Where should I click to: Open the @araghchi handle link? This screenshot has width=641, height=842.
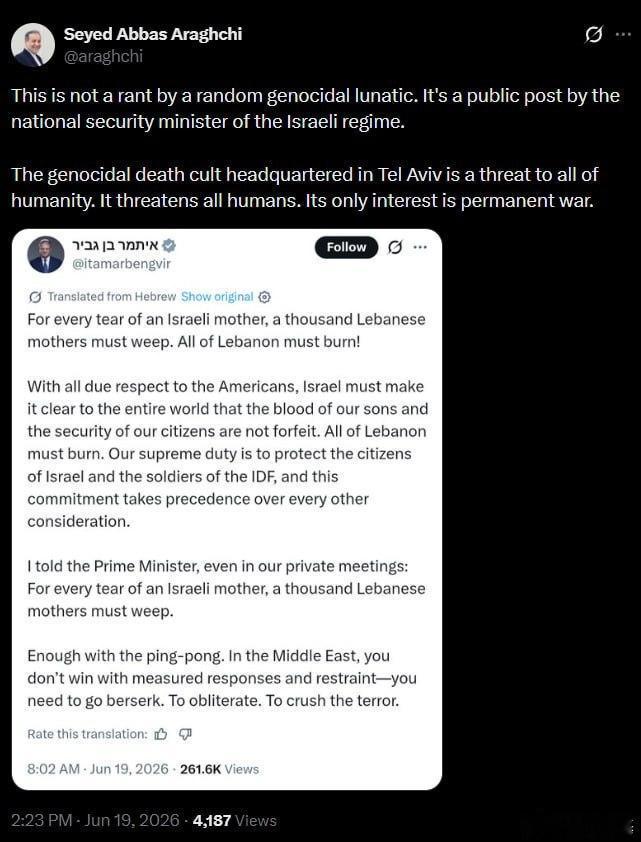point(103,56)
